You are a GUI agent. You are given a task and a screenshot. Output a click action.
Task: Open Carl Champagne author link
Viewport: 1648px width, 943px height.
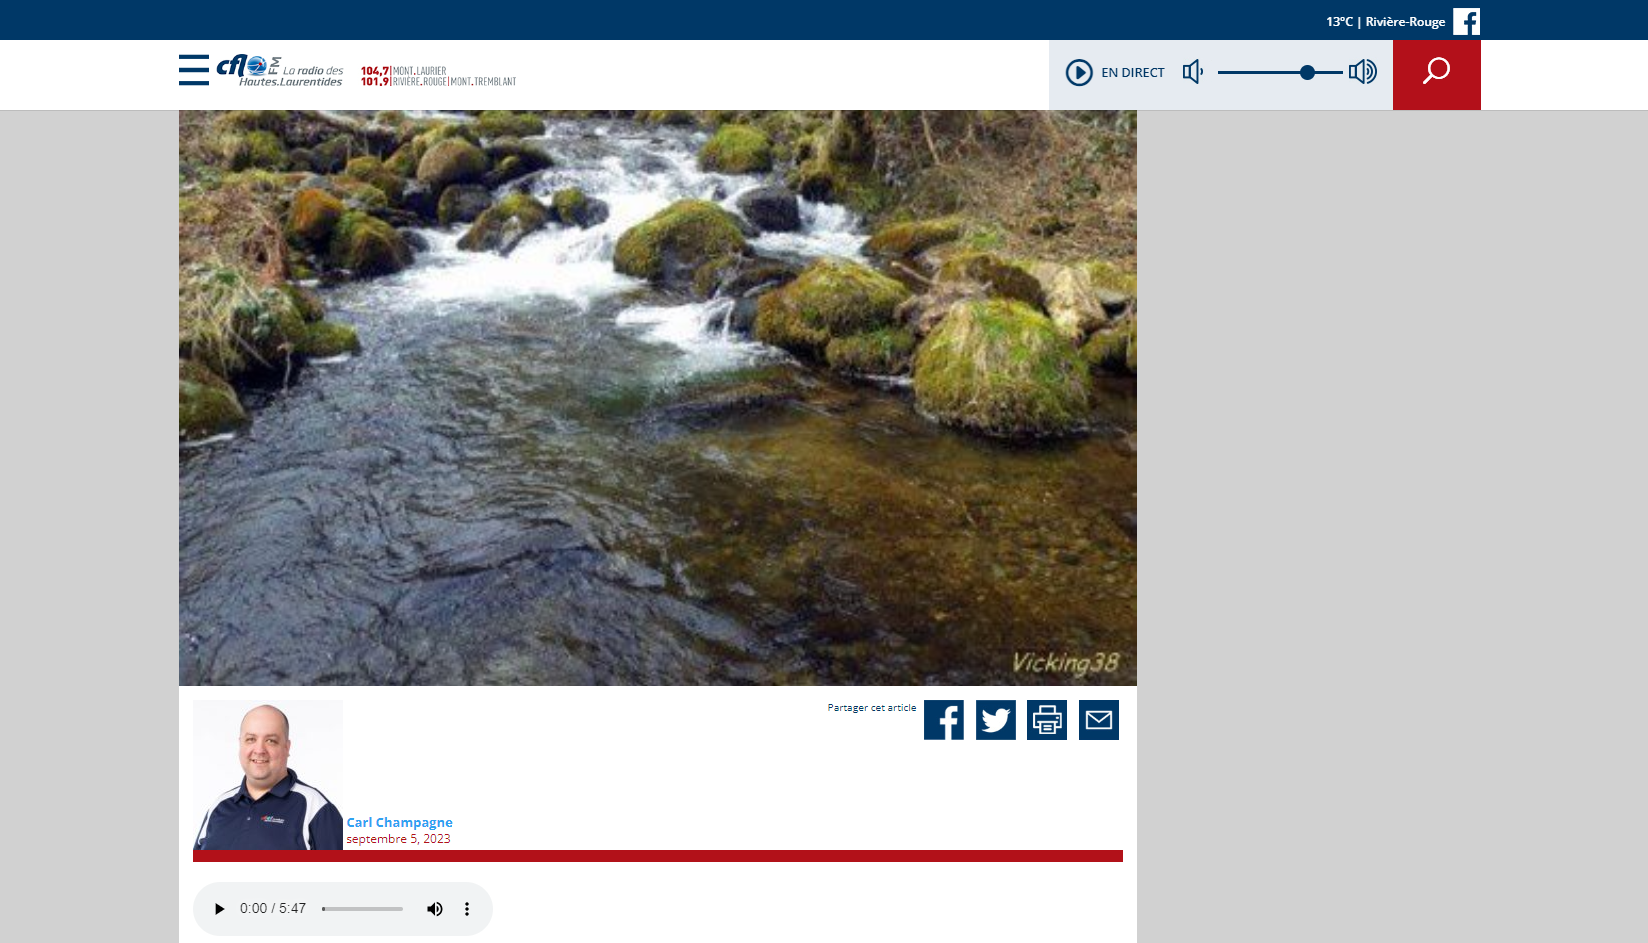pos(399,822)
